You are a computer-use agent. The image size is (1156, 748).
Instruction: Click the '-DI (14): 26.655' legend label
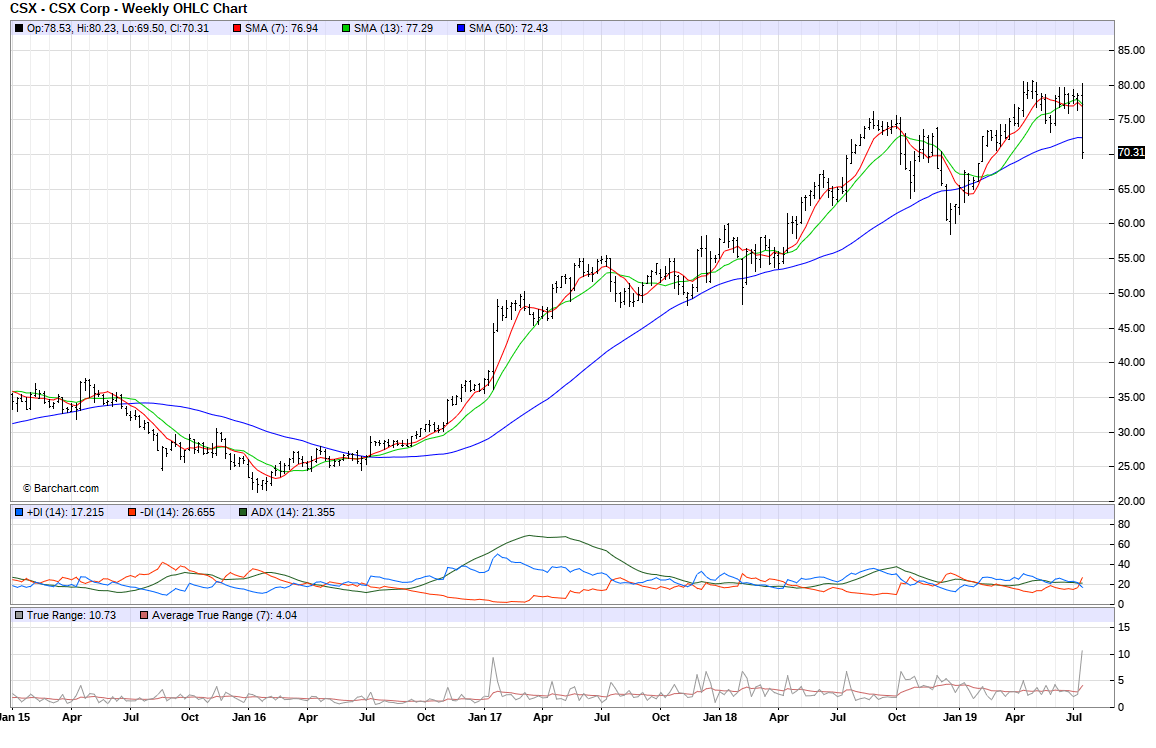point(178,512)
